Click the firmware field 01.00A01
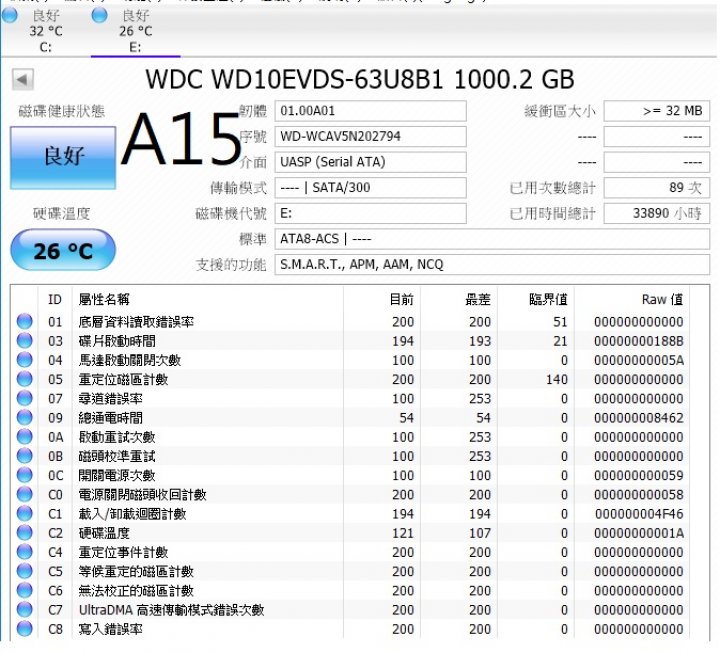The height and width of the screenshot is (653, 720). coord(371,111)
